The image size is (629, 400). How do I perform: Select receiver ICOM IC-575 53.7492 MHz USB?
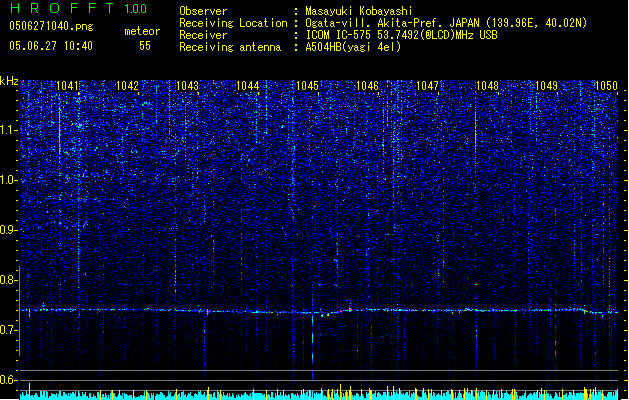pyautogui.click(x=402, y=35)
